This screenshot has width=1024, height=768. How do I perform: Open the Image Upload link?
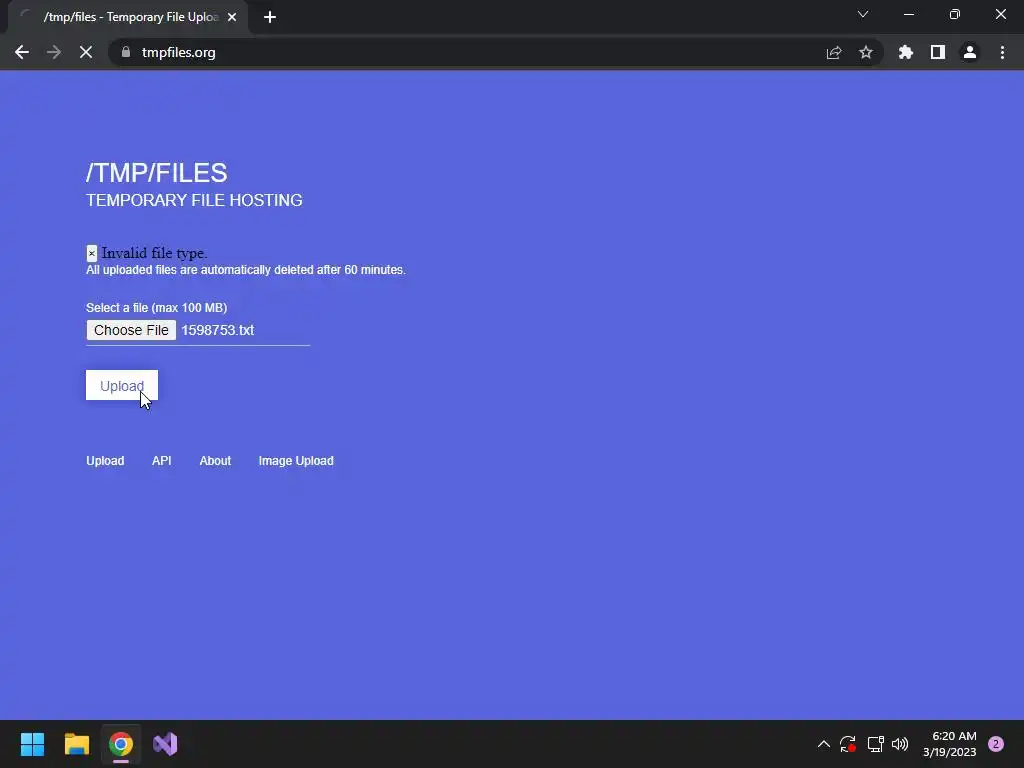[296, 460]
